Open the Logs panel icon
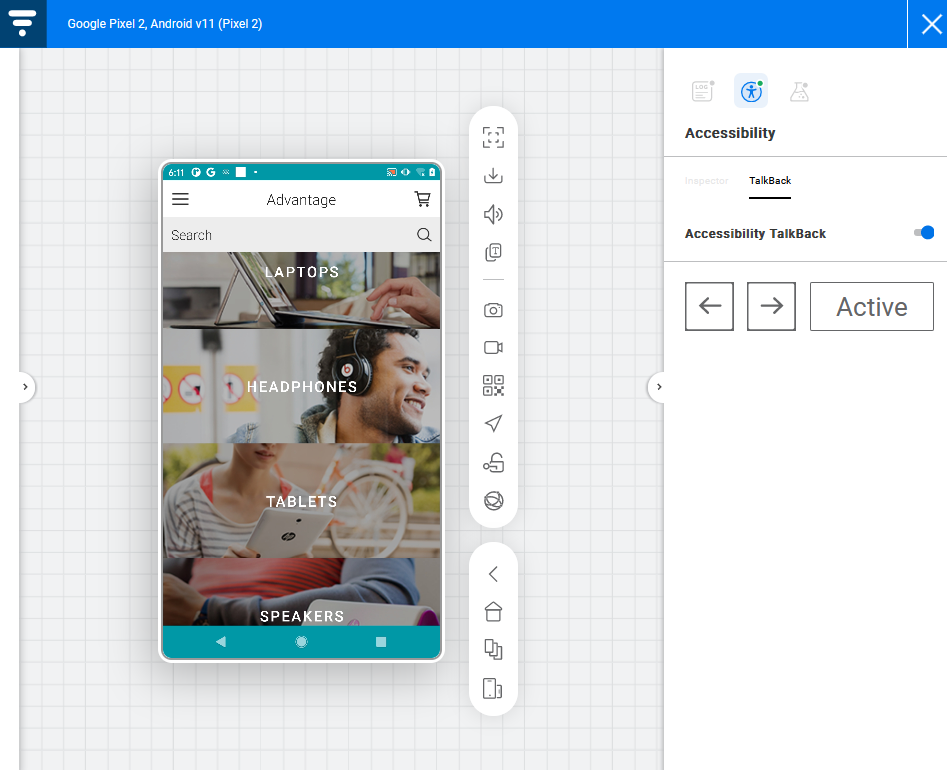This screenshot has height=770, width=947. coord(702,92)
